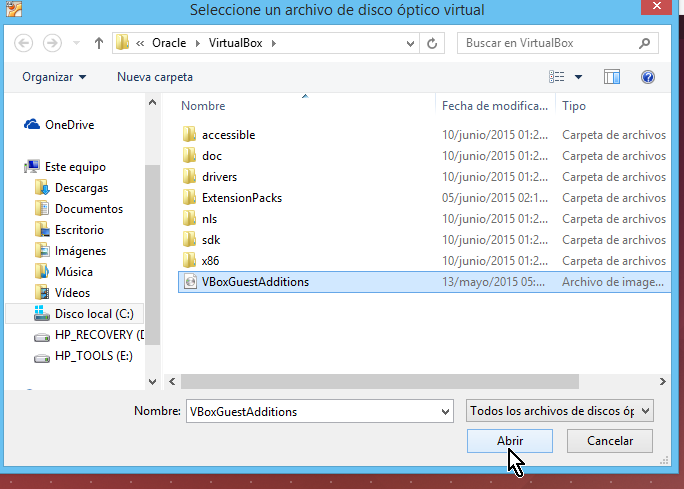This screenshot has width=684, height=489.
Task: Select the HP_RECOVERY drive
Action: [89, 335]
